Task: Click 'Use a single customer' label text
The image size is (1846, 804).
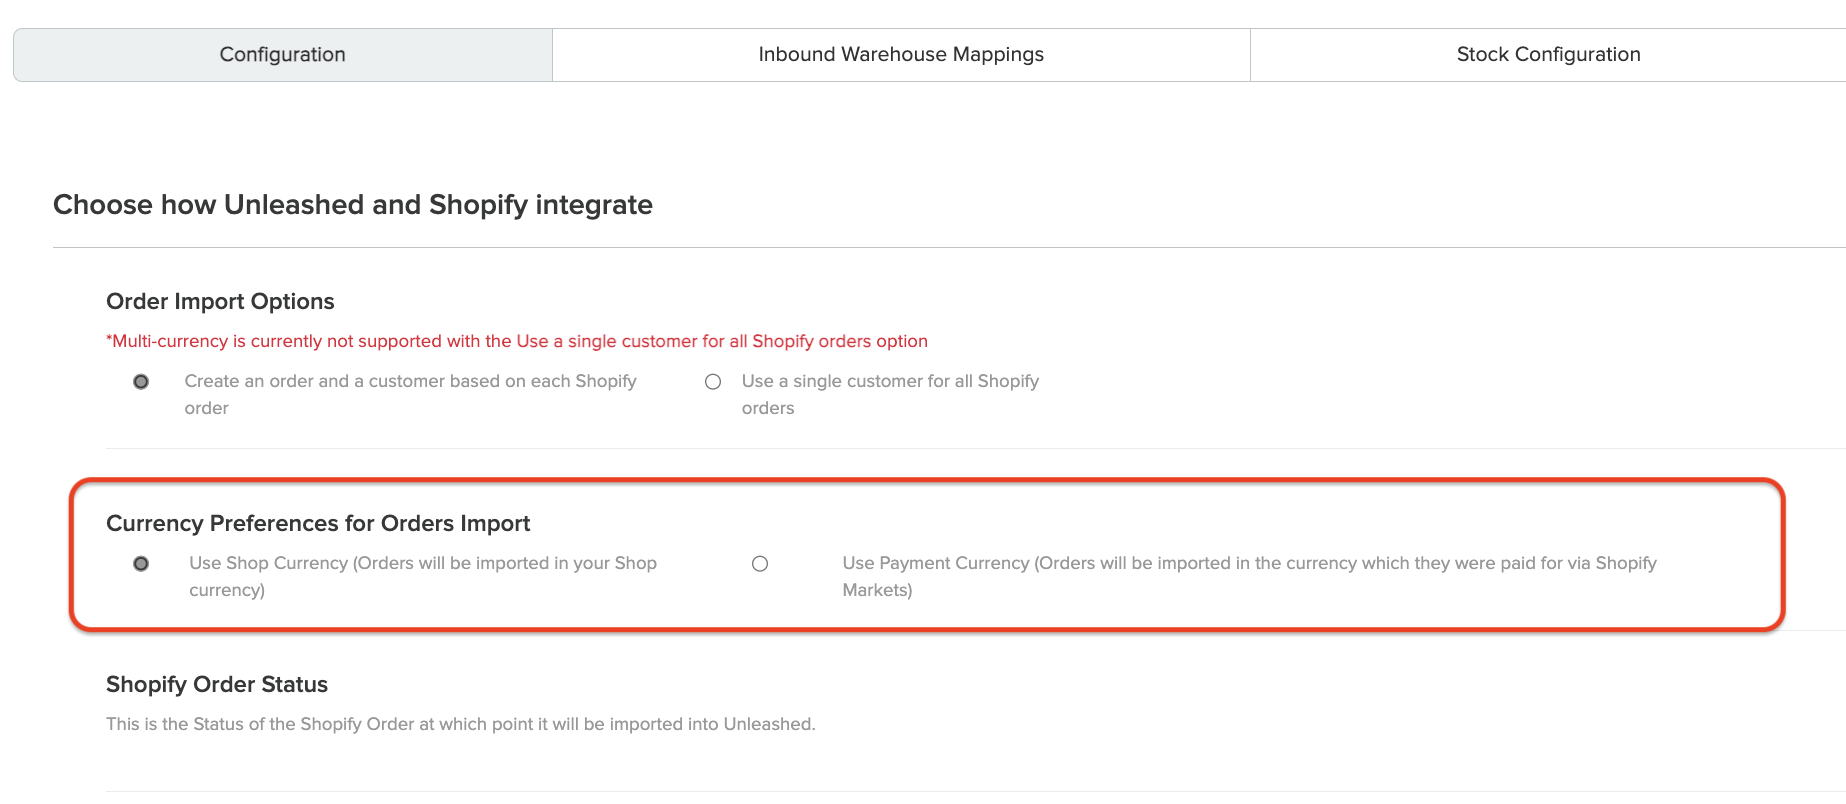Action: pos(890,394)
